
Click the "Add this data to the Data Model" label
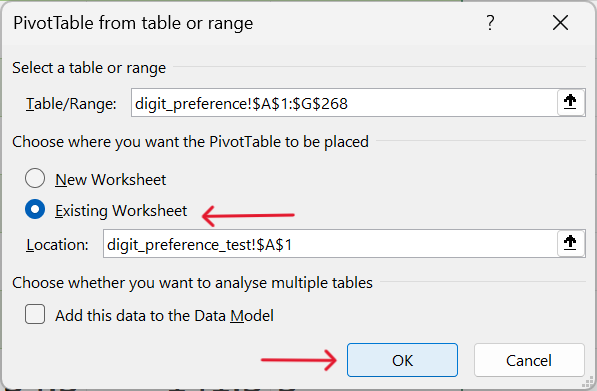tap(164, 316)
